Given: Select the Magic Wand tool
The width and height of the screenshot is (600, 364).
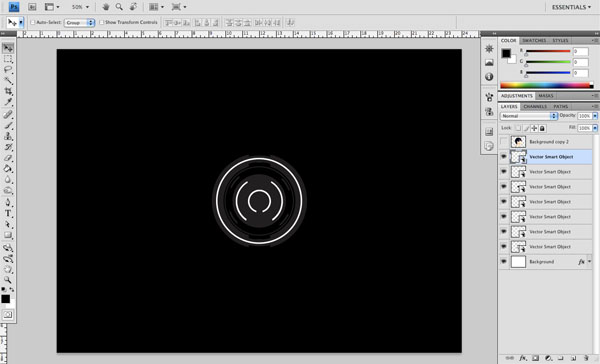Looking at the screenshot, I should tap(8, 80).
